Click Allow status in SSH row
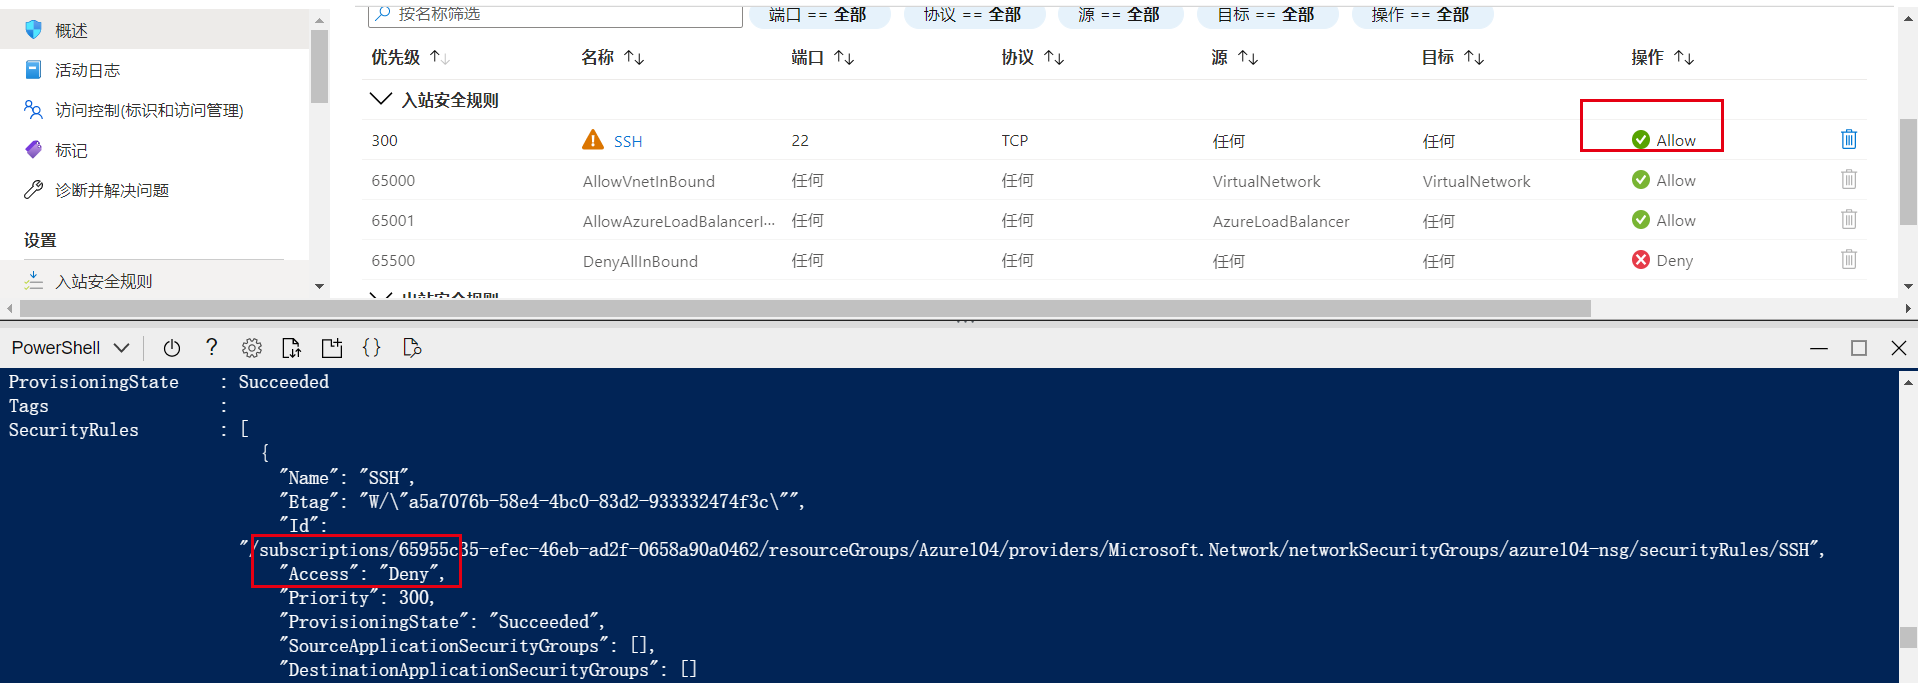This screenshot has height=683, width=1918. point(1664,140)
